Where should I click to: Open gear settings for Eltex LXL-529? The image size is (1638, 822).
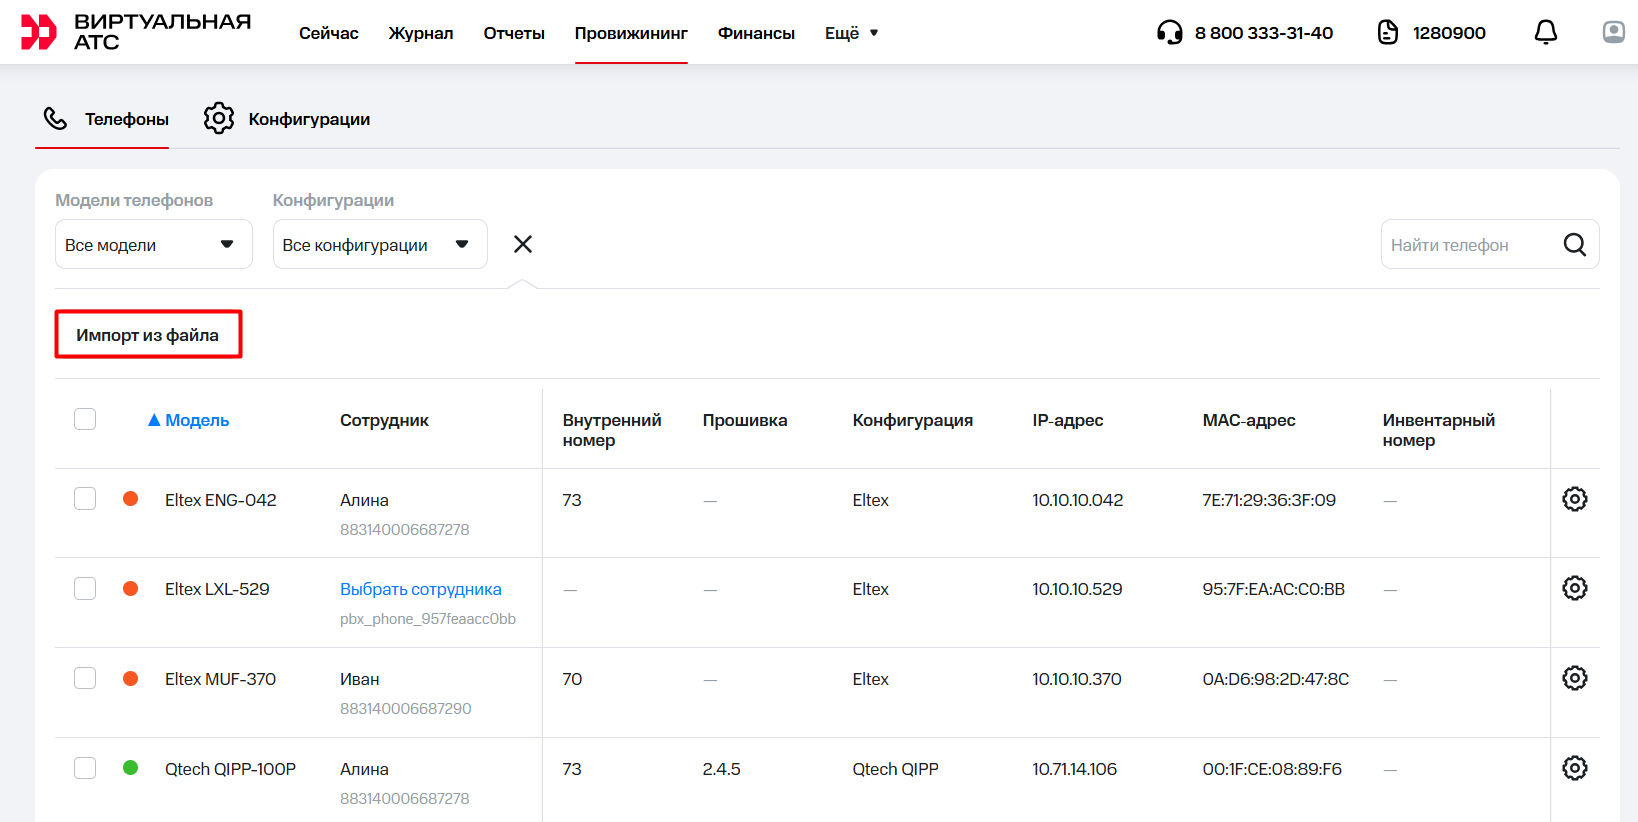pyautogui.click(x=1574, y=588)
